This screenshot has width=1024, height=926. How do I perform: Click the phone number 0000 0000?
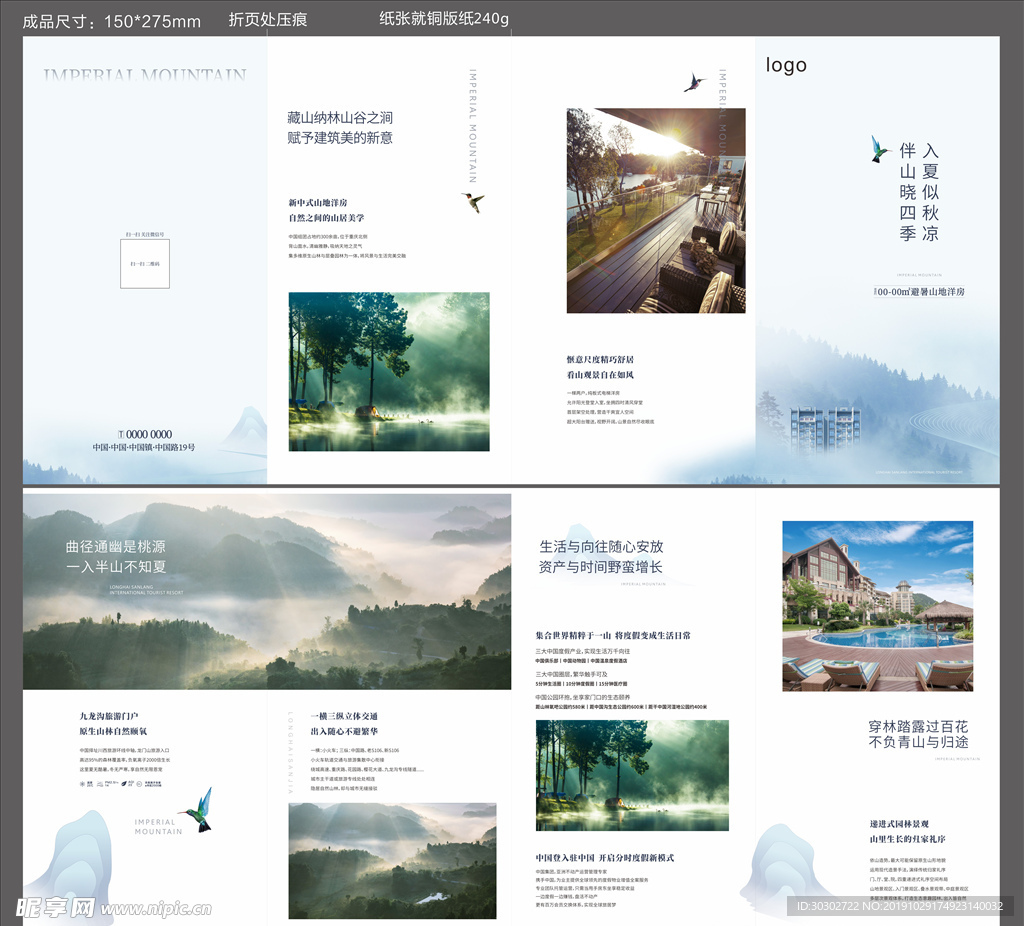click(145, 434)
